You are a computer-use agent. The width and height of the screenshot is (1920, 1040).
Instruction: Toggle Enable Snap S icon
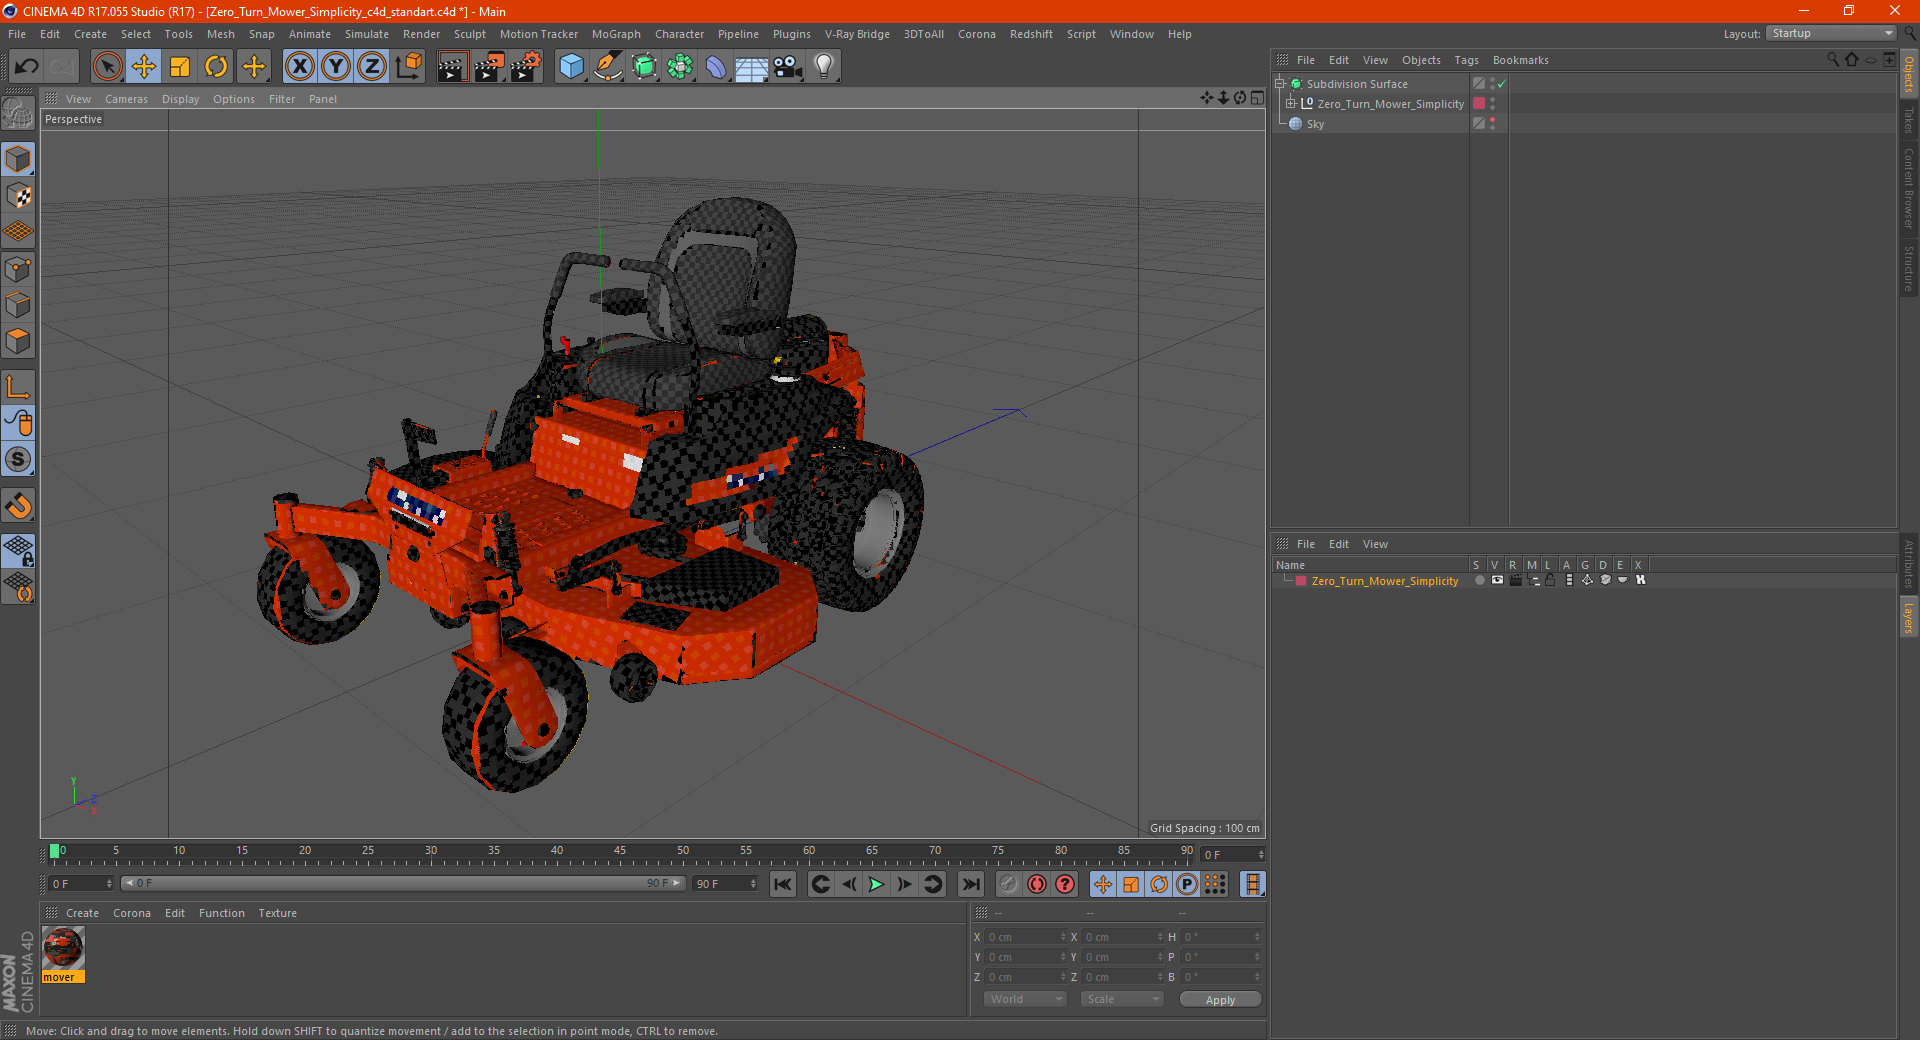[18, 460]
